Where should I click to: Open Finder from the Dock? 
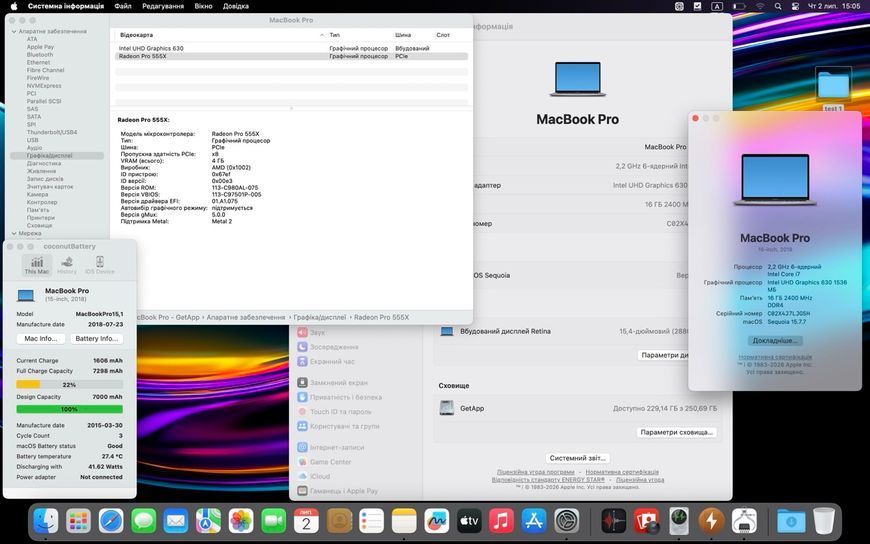click(45, 521)
